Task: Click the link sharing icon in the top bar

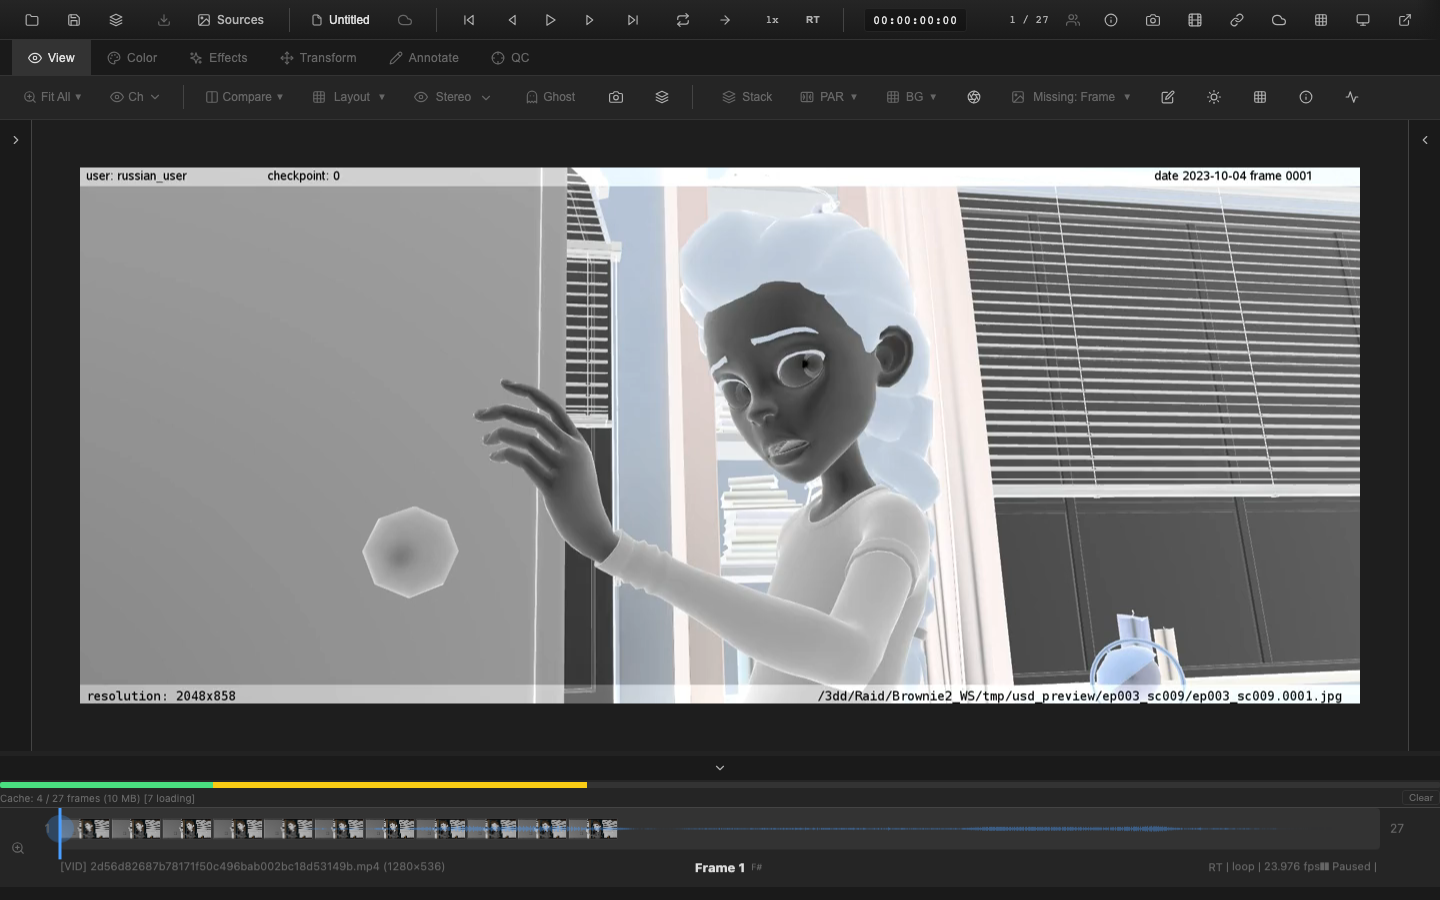Action: pos(1237,20)
